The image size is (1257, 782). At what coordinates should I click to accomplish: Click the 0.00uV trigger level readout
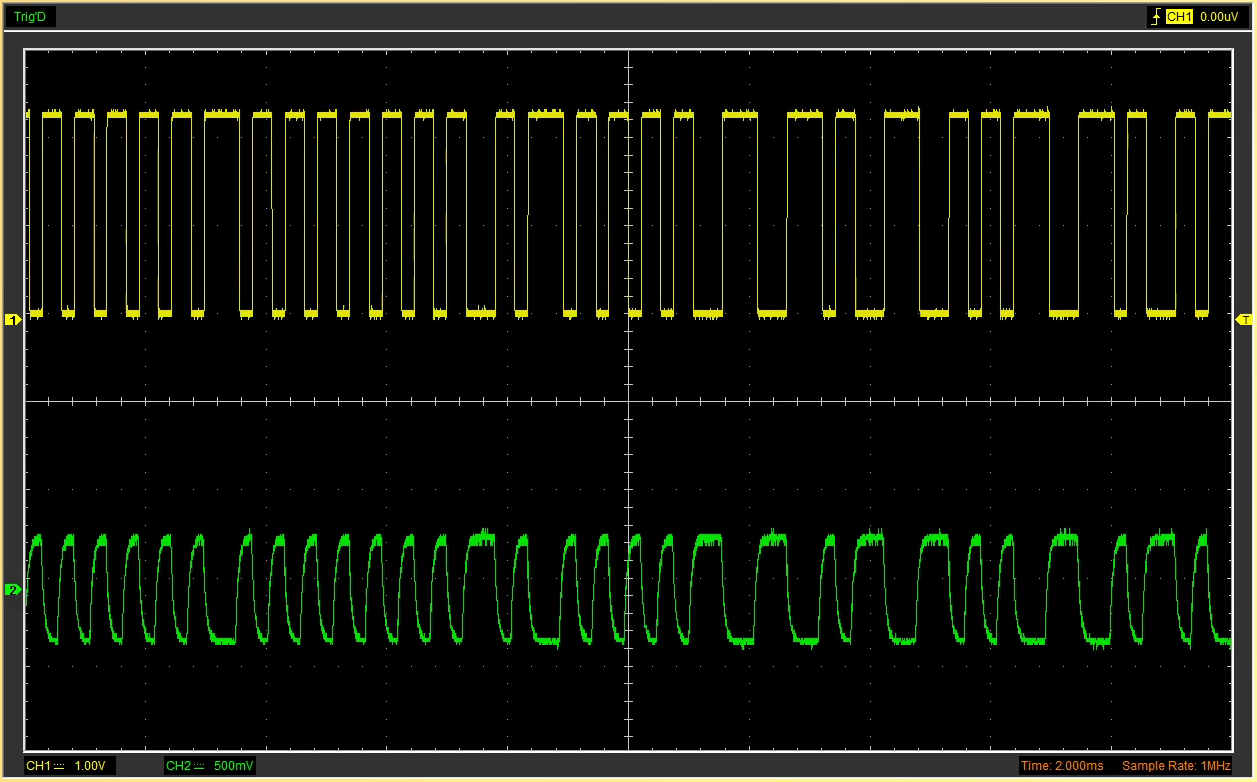pos(1219,17)
